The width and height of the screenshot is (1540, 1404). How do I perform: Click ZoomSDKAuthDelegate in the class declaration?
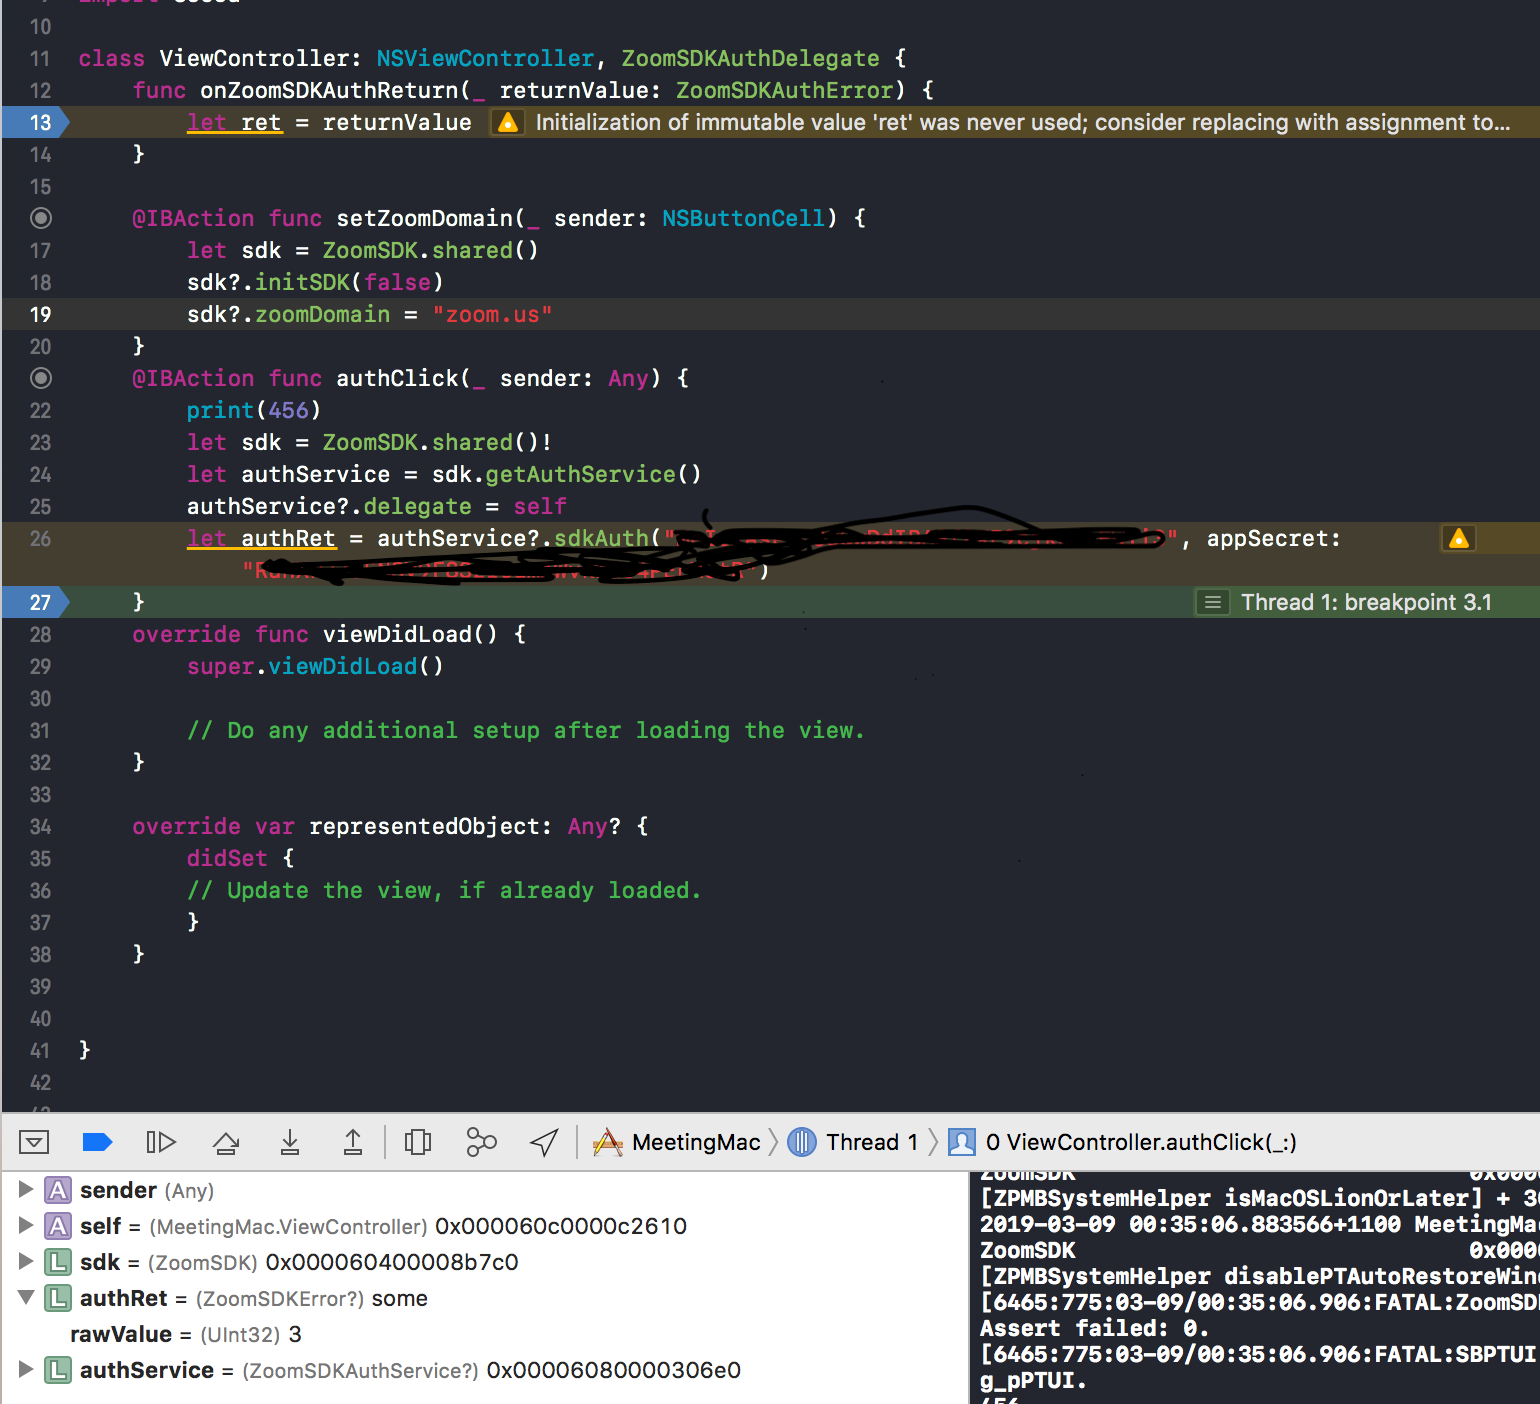pos(750,58)
